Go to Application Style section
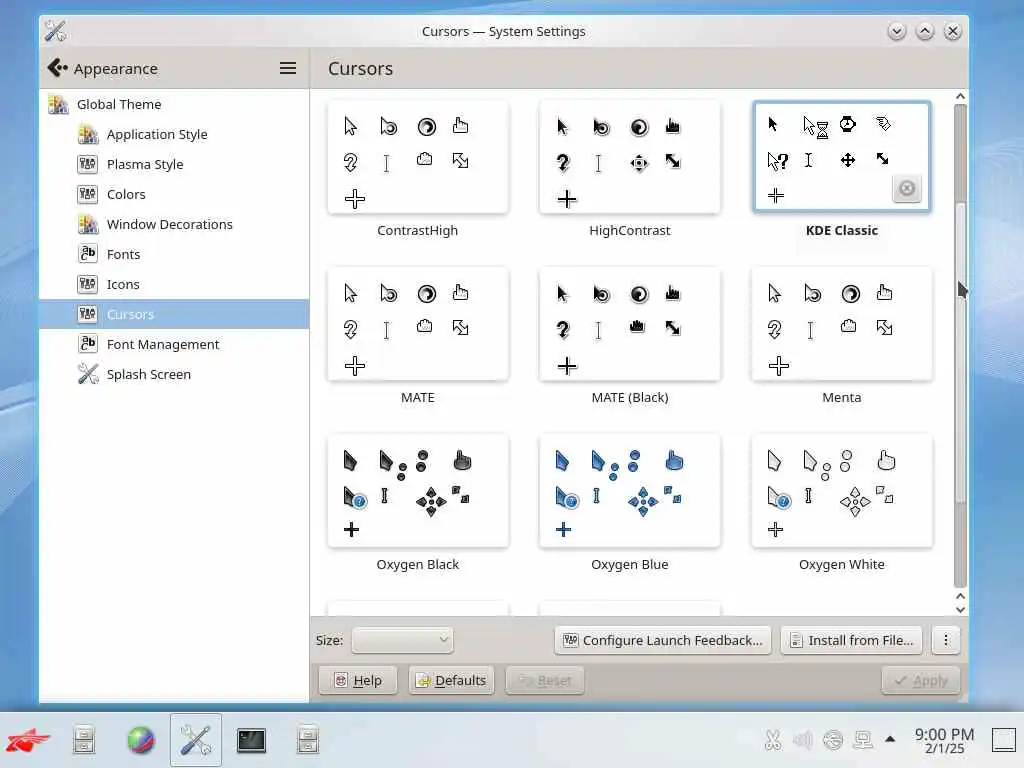The image size is (1024, 768). coord(174,135)
